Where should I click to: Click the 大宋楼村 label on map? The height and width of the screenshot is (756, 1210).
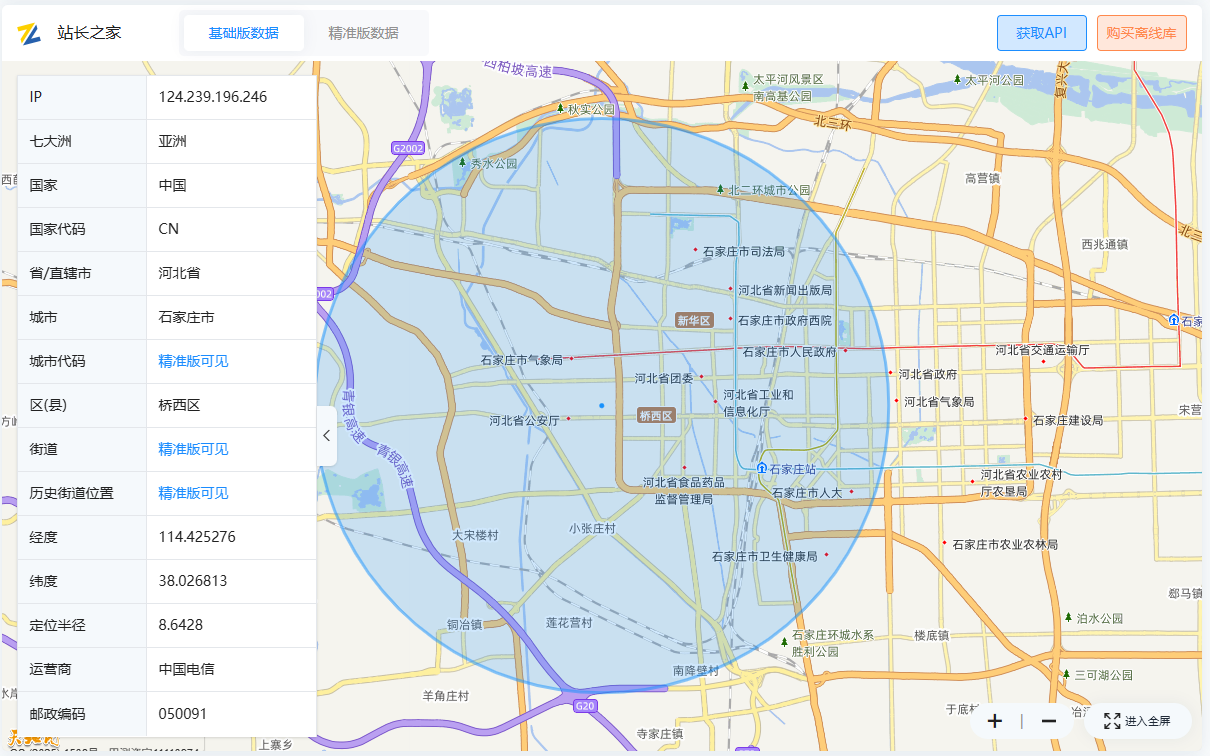coord(475,535)
